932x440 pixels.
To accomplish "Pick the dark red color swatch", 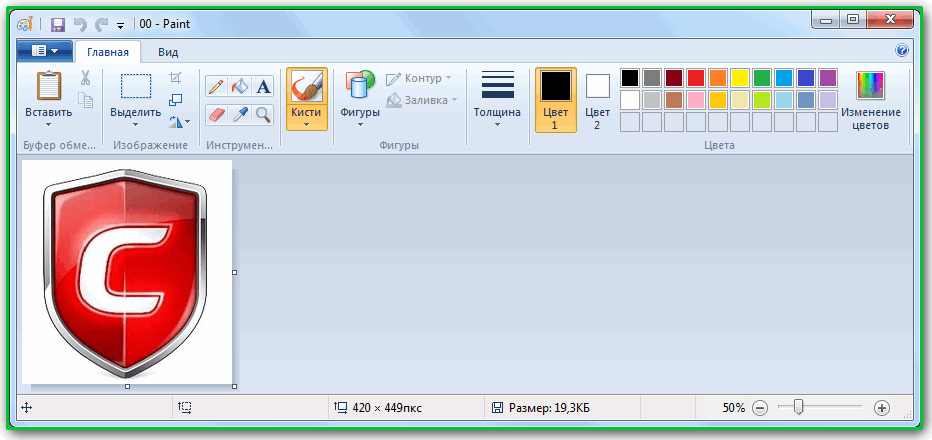I will [x=674, y=78].
